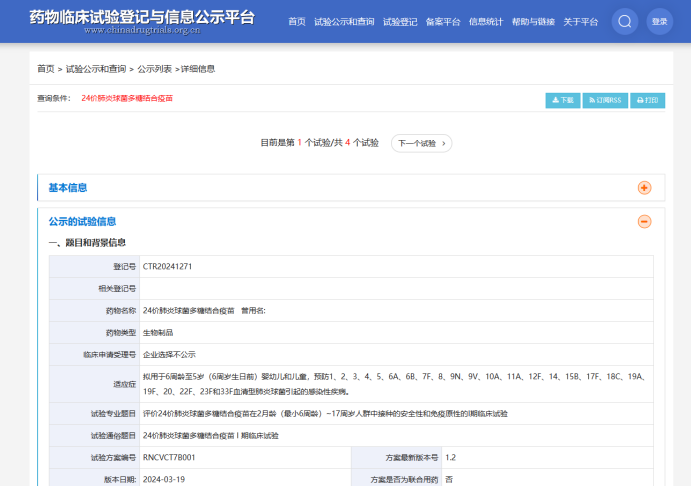Click drug type value 生物制品
692x487 pixels.
pos(158,332)
